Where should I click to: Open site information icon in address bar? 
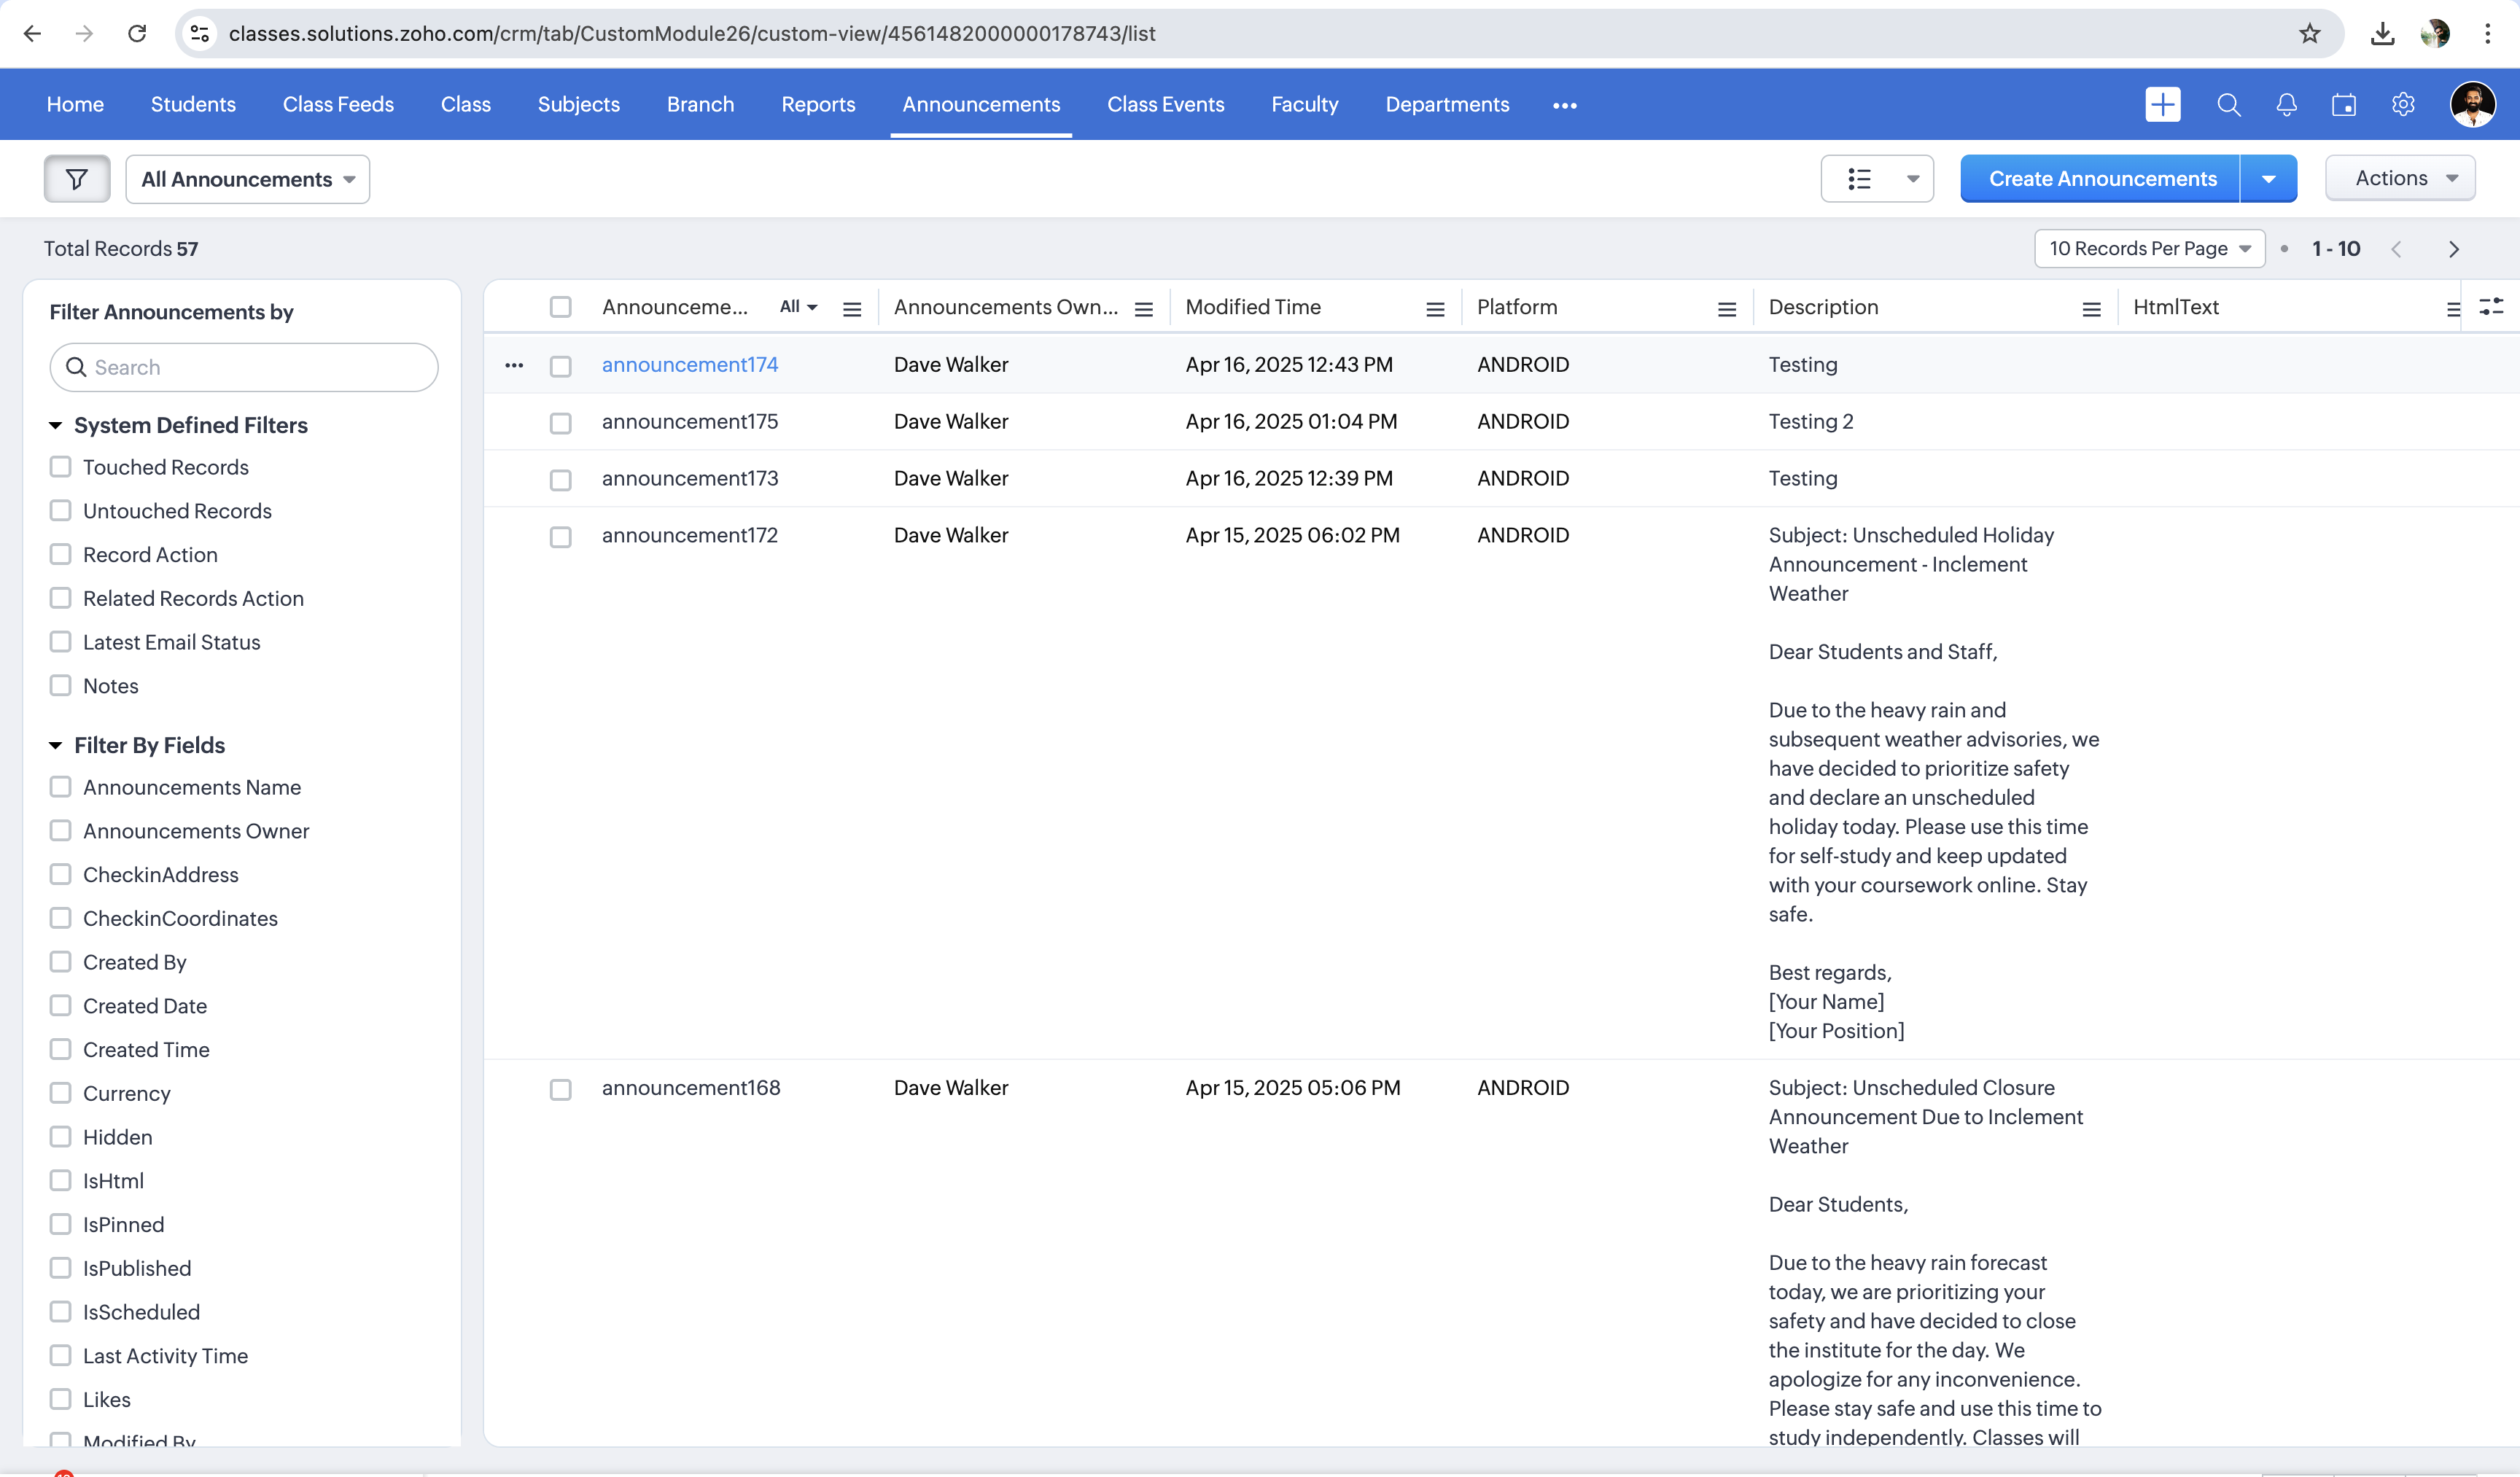coord(200,33)
